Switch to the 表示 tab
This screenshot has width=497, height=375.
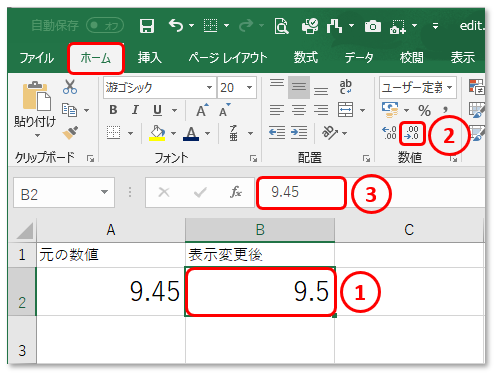(463, 58)
